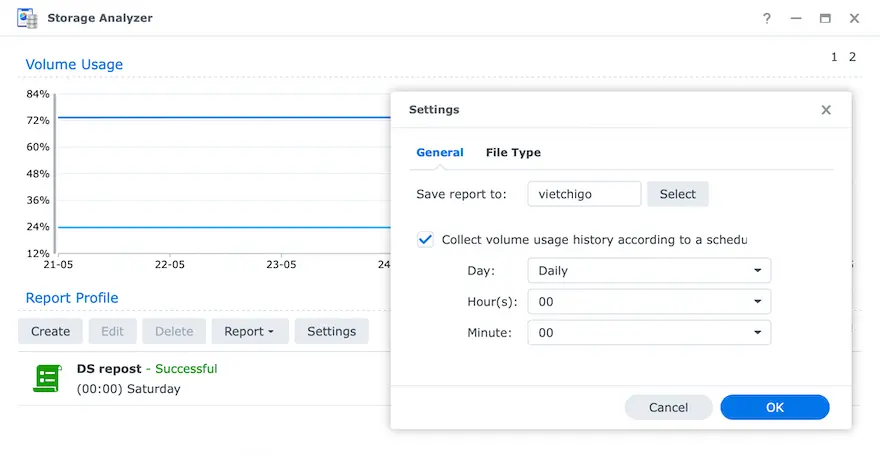Maximize the Storage Analyzer window

point(825,18)
